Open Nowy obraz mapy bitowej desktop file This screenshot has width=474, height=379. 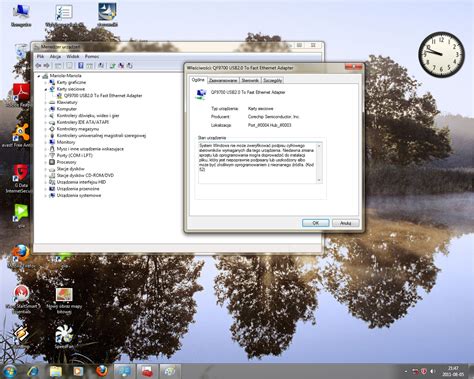pos(64,300)
